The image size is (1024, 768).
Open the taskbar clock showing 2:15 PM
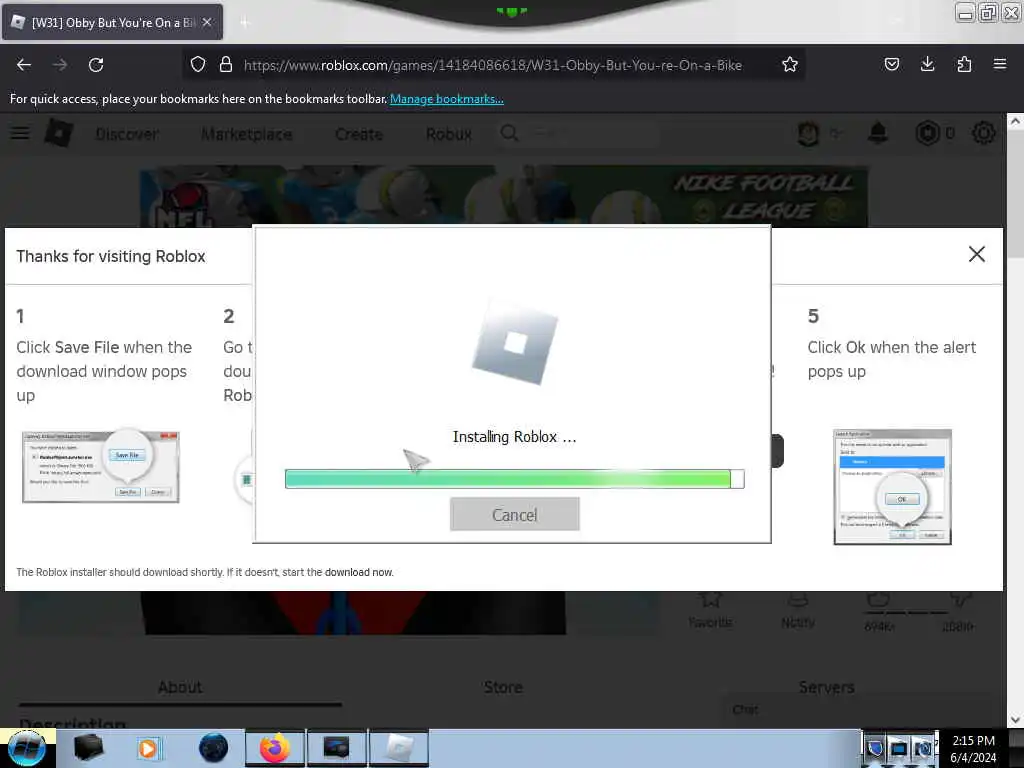pyautogui.click(x=973, y=749)
